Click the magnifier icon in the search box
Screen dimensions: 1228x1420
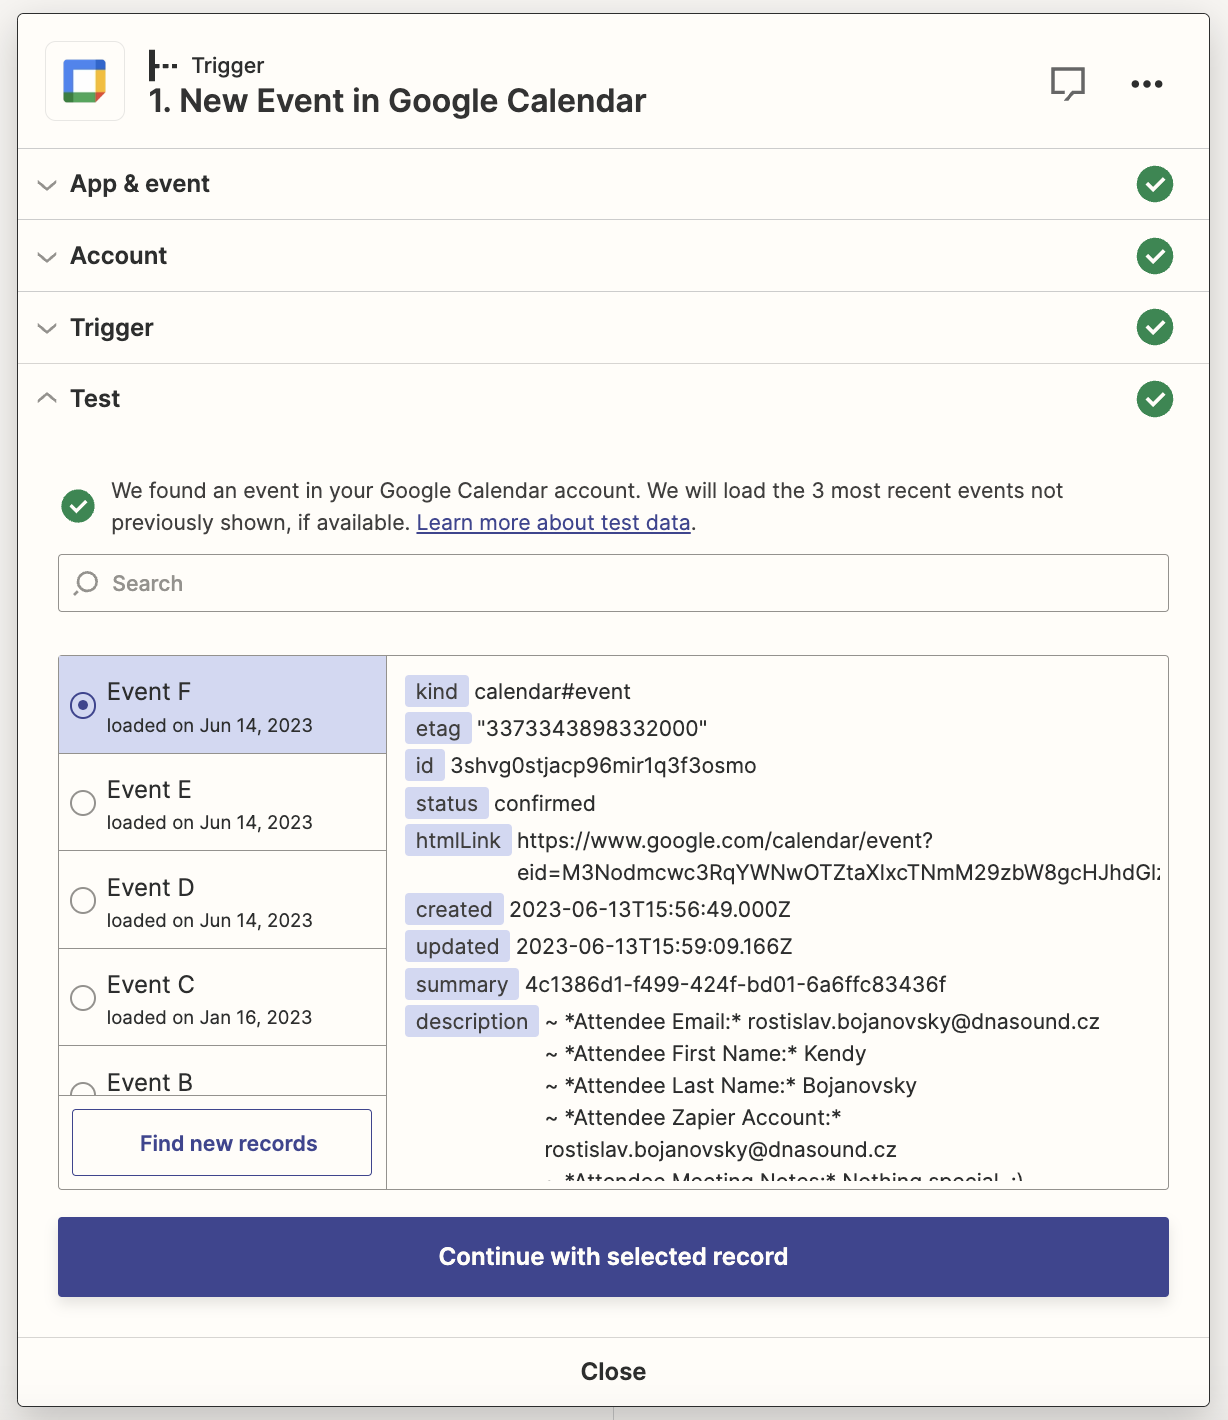pyautogui.click(x=87, y=583)
